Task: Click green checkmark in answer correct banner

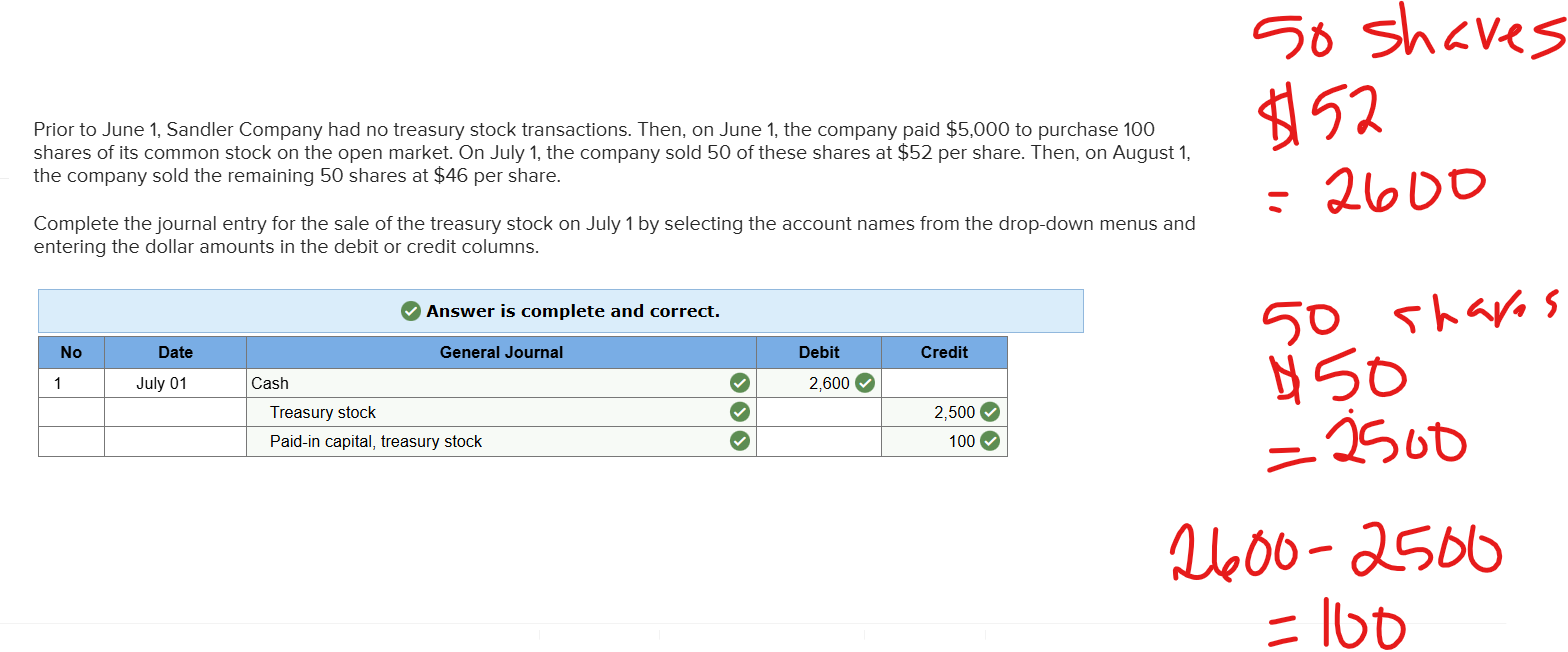Action: click(x=410, y=311)
